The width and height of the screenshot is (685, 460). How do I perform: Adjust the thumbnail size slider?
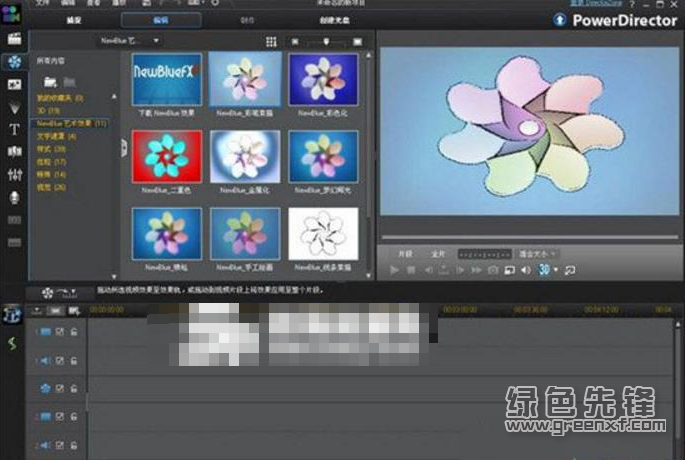click(x=326, y=42)
